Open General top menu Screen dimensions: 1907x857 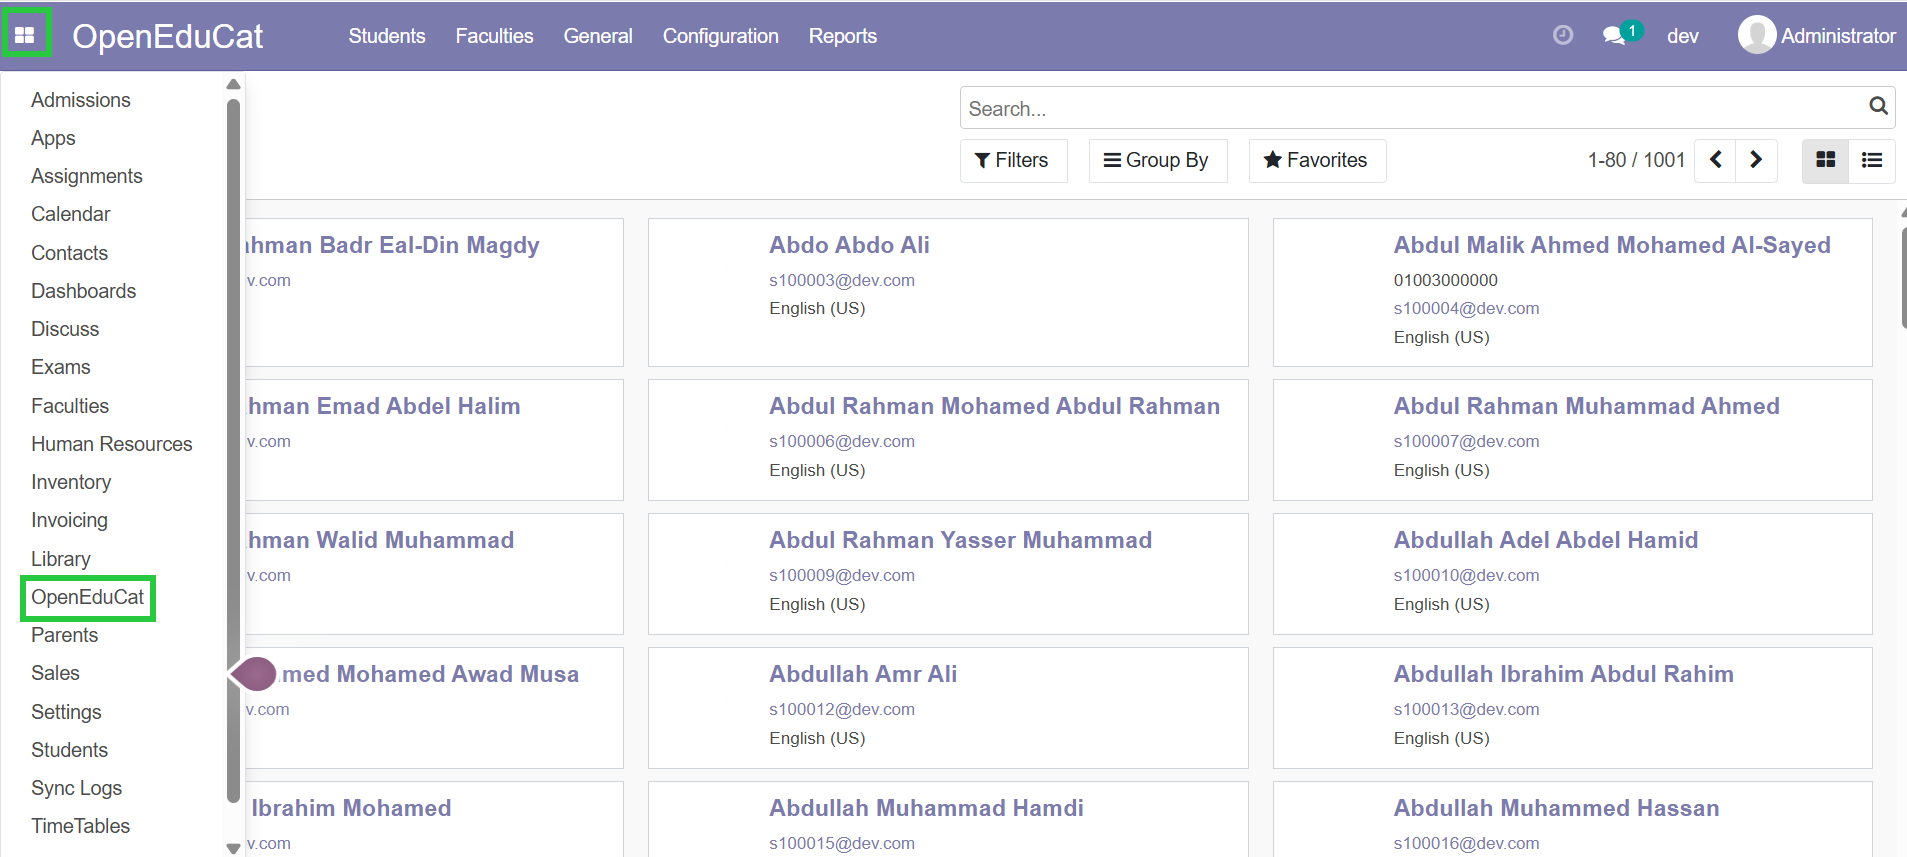(x=598, y=36)
